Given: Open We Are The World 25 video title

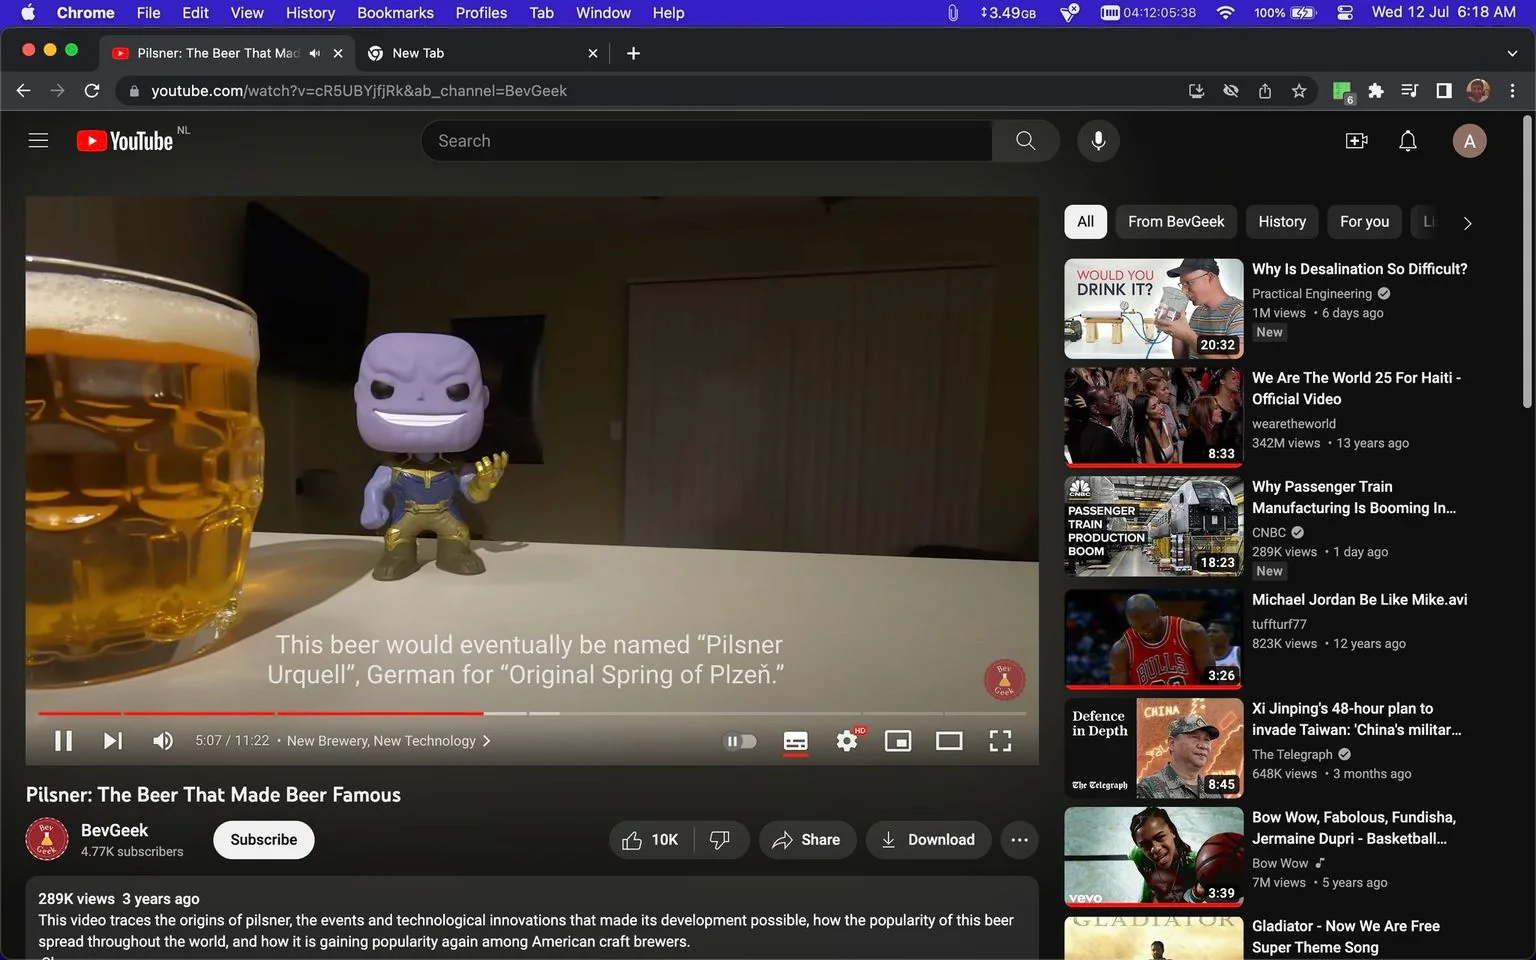Looking at the screenshot, I should pyautogui.click(x=1356, y=388).
